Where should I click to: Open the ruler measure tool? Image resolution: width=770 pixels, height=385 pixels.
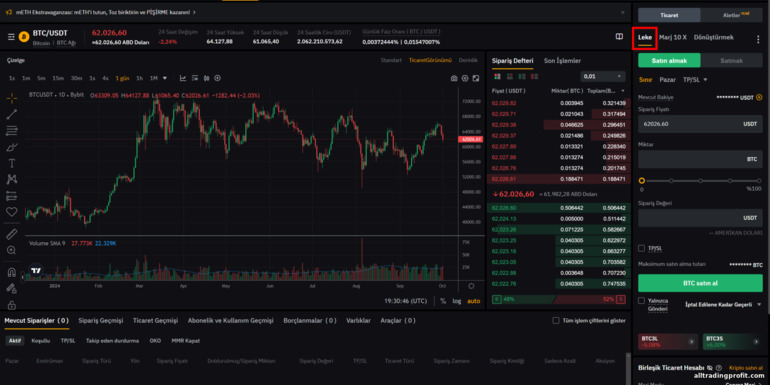pos(12,234)
